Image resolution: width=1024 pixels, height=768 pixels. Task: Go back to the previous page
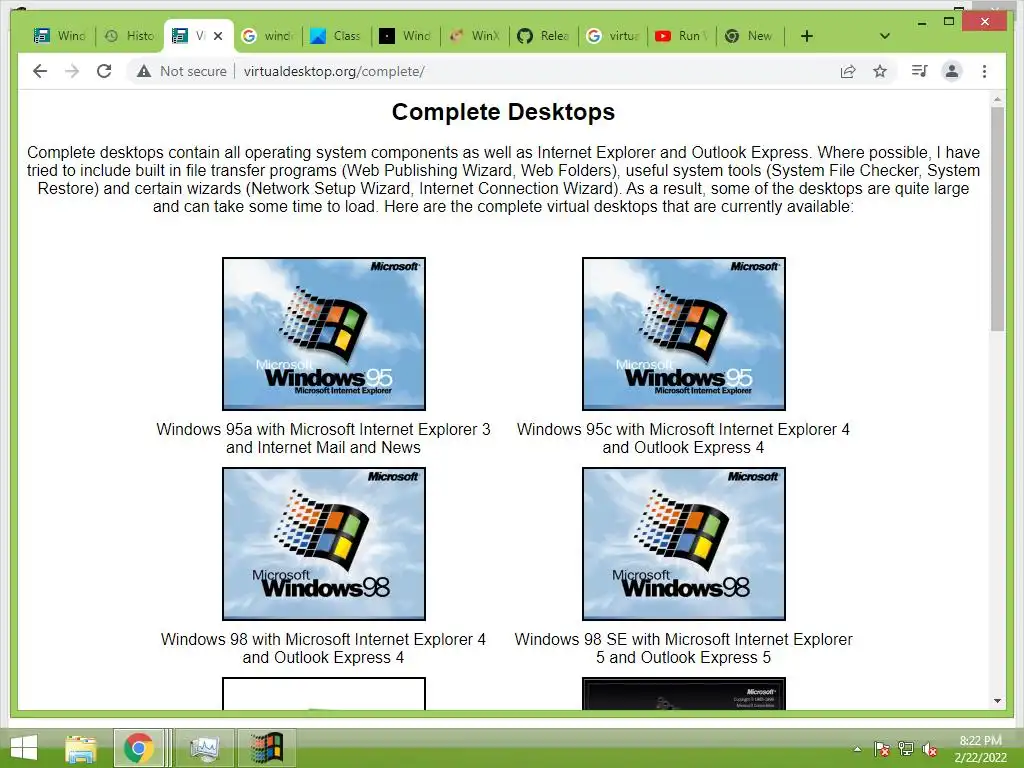(40, 71)
